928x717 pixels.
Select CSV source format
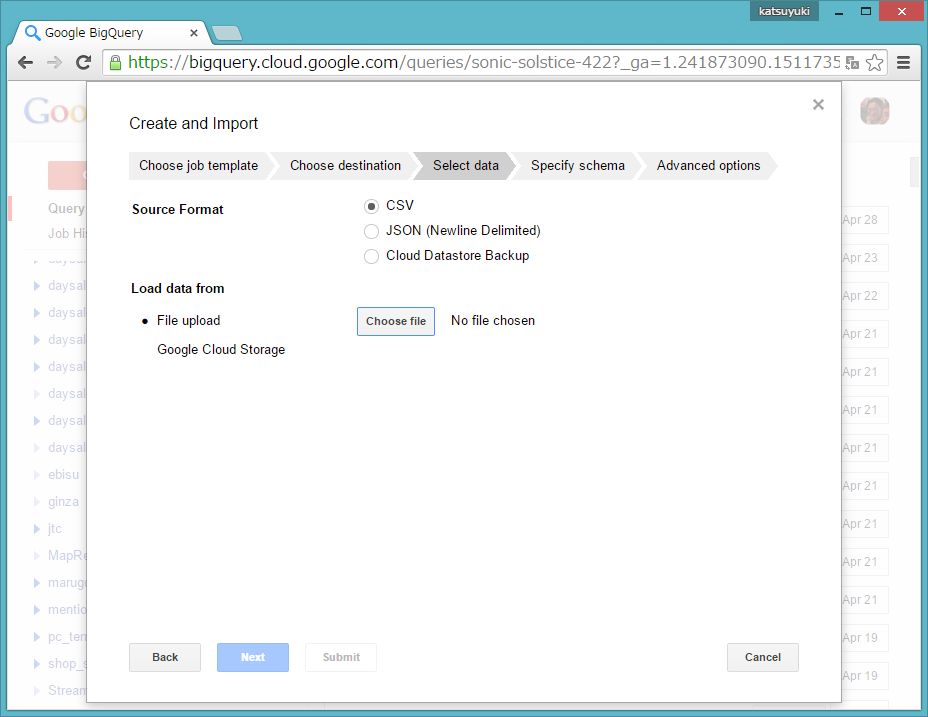[x=371, y=206]
